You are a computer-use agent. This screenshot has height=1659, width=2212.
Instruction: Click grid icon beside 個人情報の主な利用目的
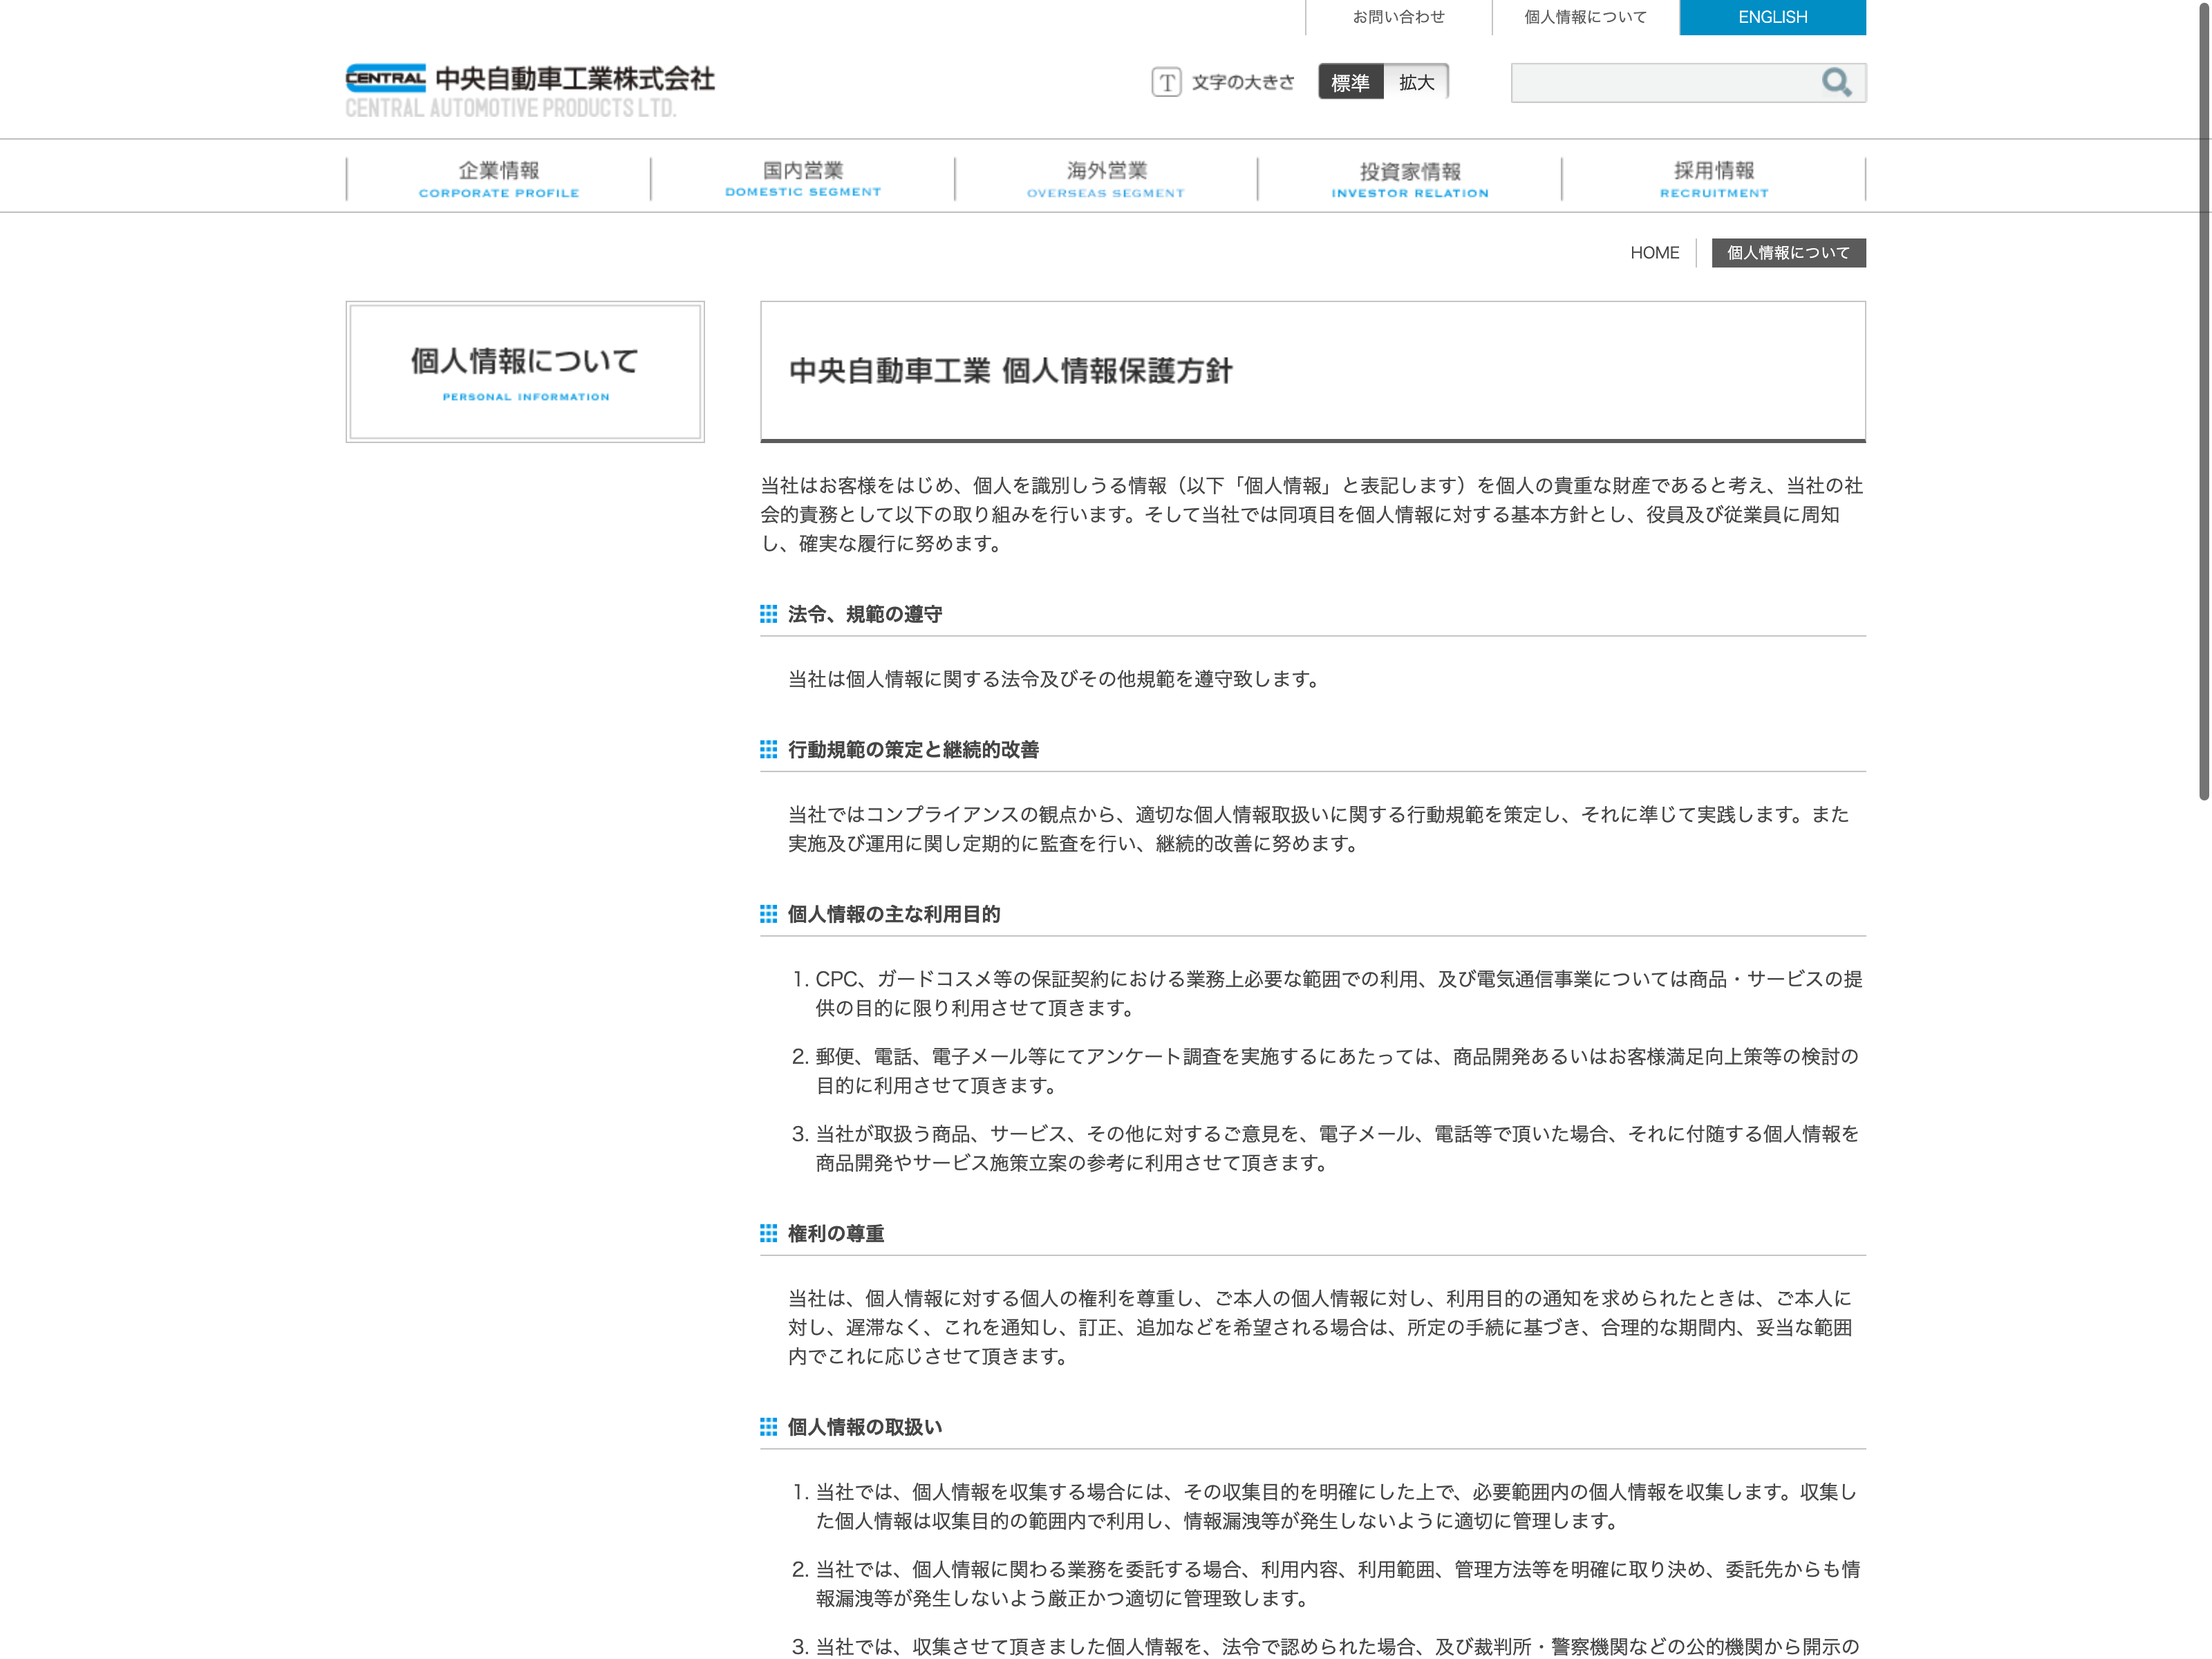(768, 914)
